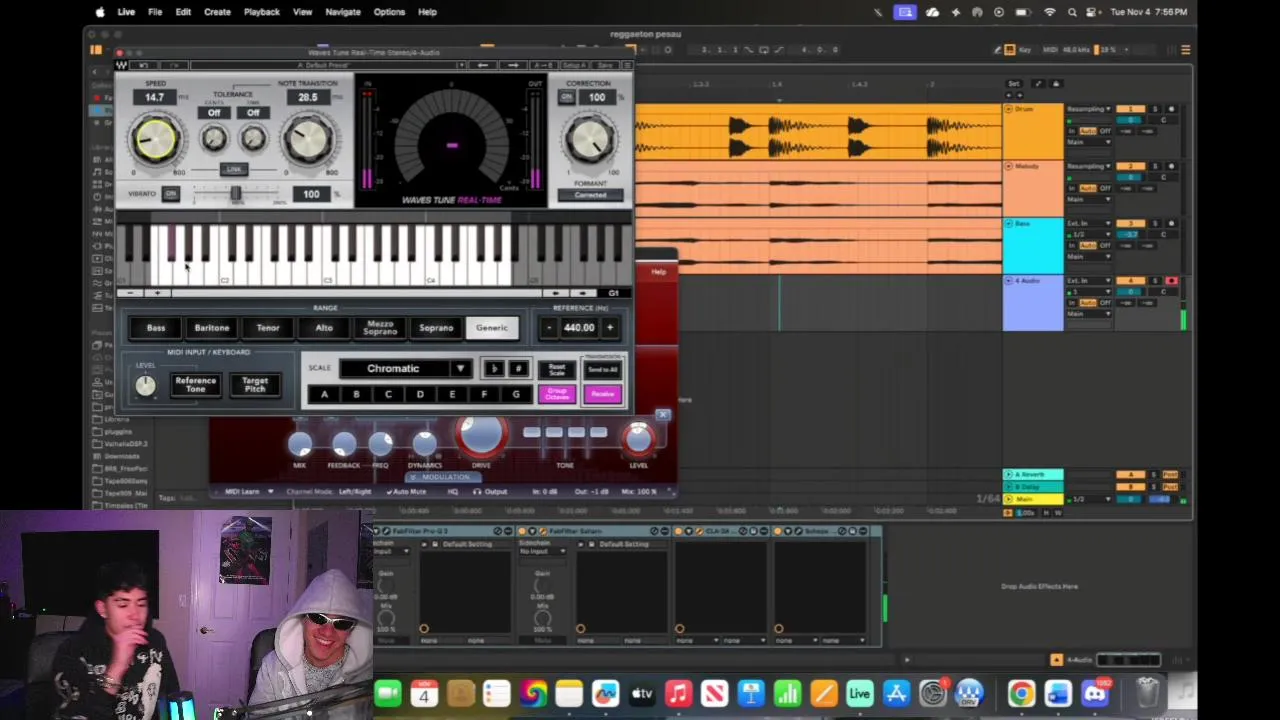Toggle the Receive button
Screen dimensions: 1280x720
point(602,394)
